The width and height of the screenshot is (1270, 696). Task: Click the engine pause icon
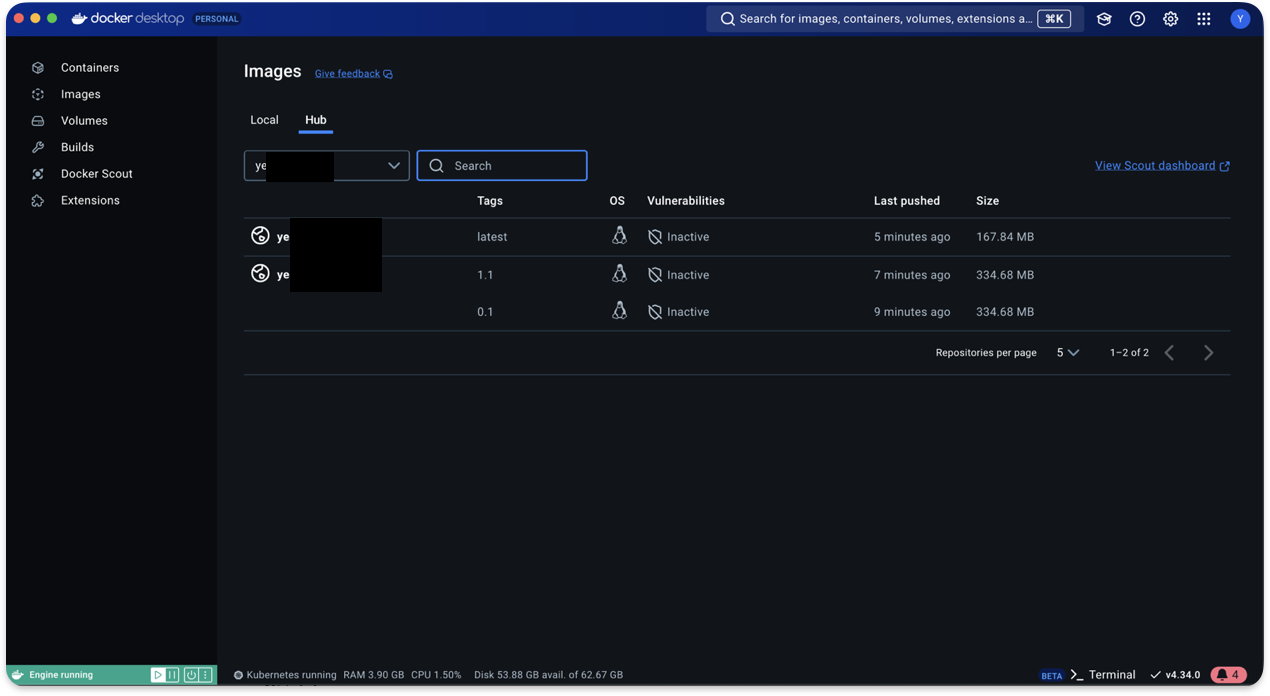[x=172, y=675]
